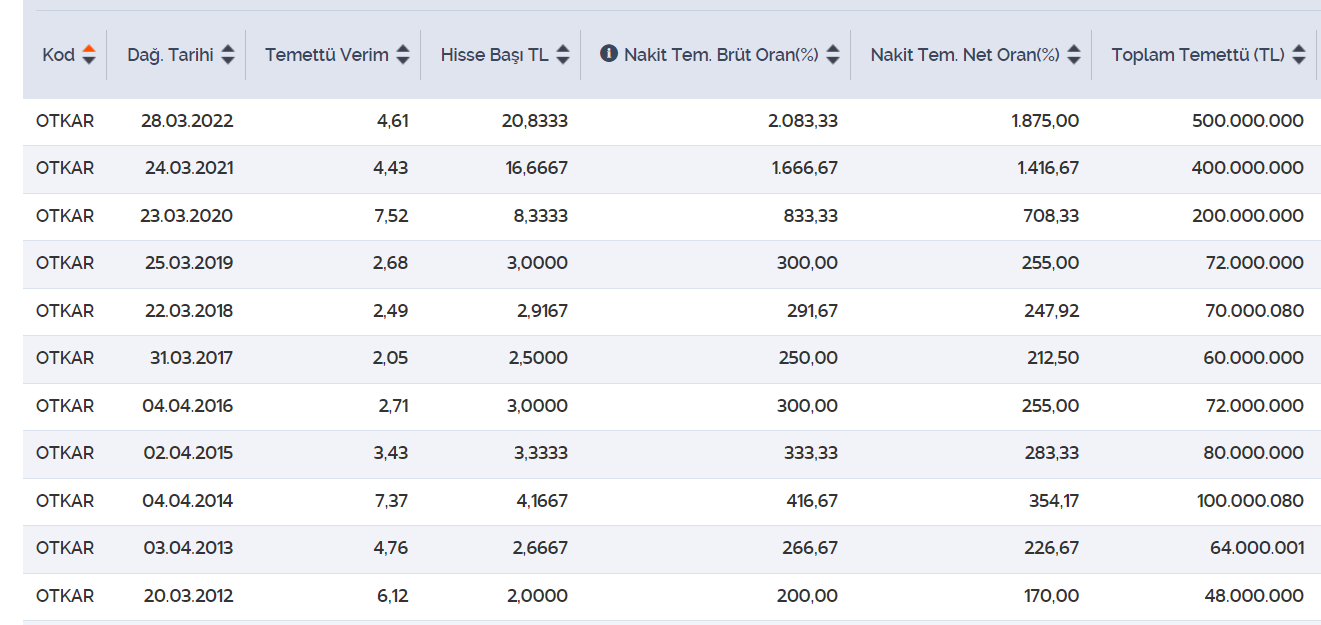Screen dimensions: 1321x625
Task: Select the total dividend 70.000.080
Action: tap(1254, 311)
